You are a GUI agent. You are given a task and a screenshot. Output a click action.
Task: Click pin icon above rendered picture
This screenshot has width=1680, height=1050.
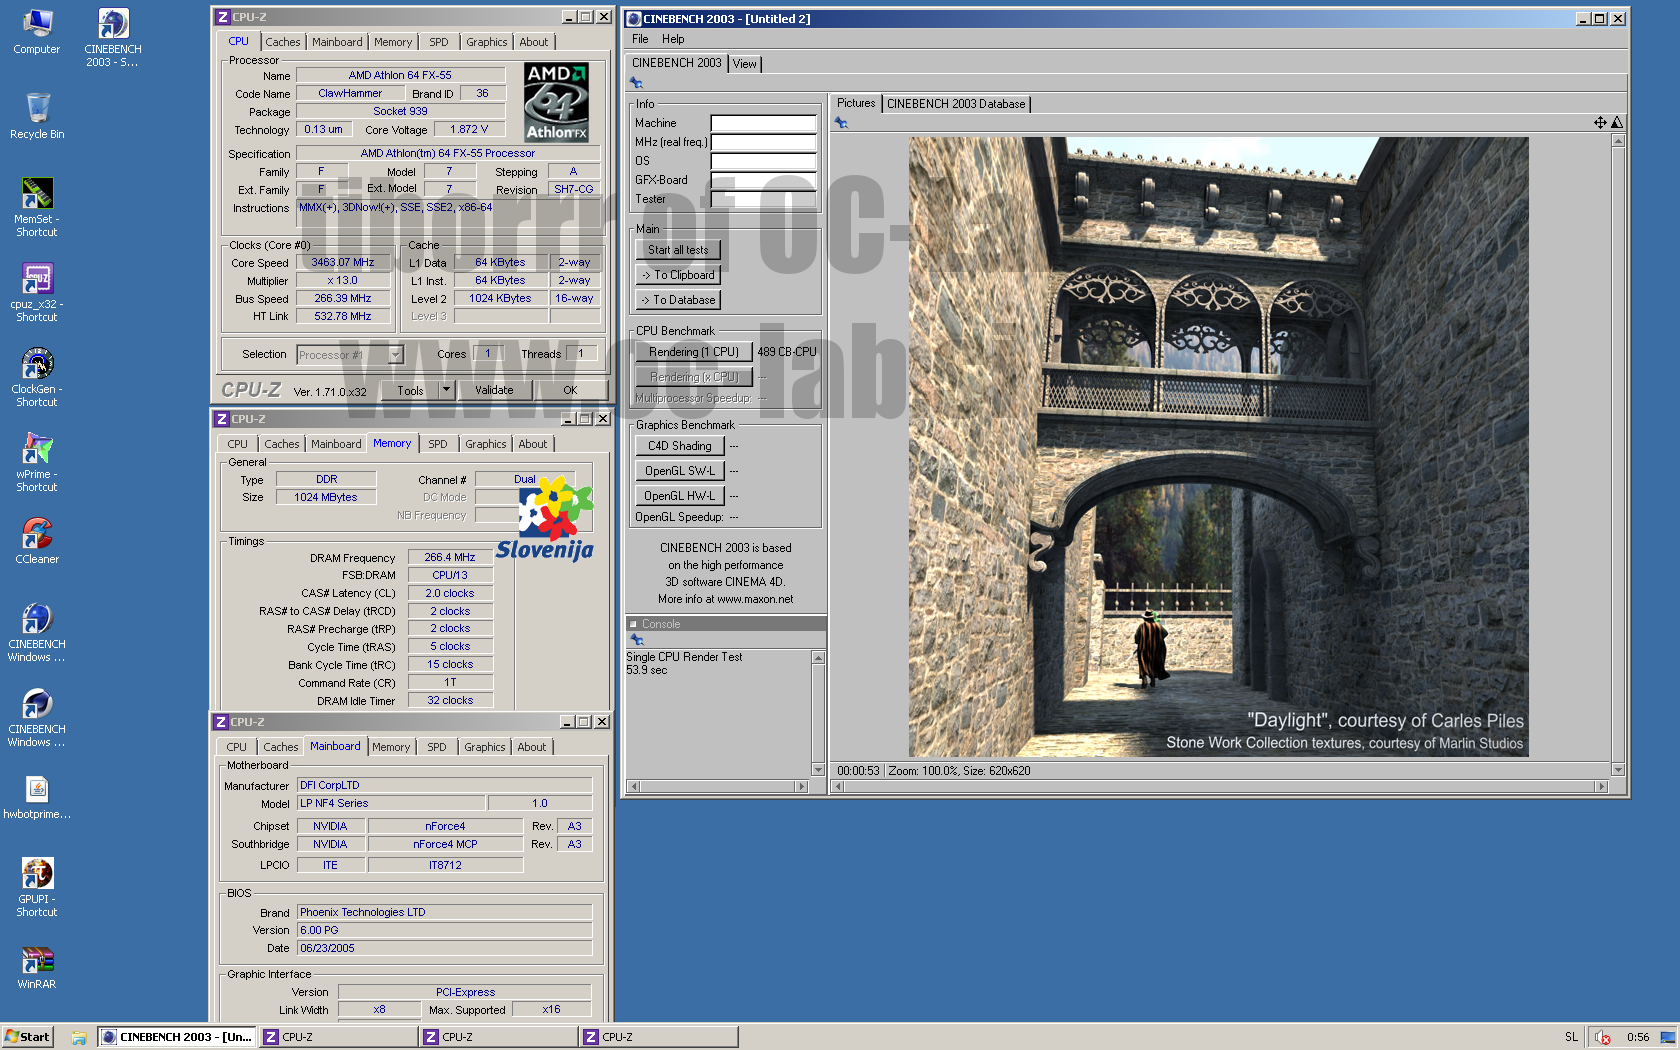(x=841, y=123)
